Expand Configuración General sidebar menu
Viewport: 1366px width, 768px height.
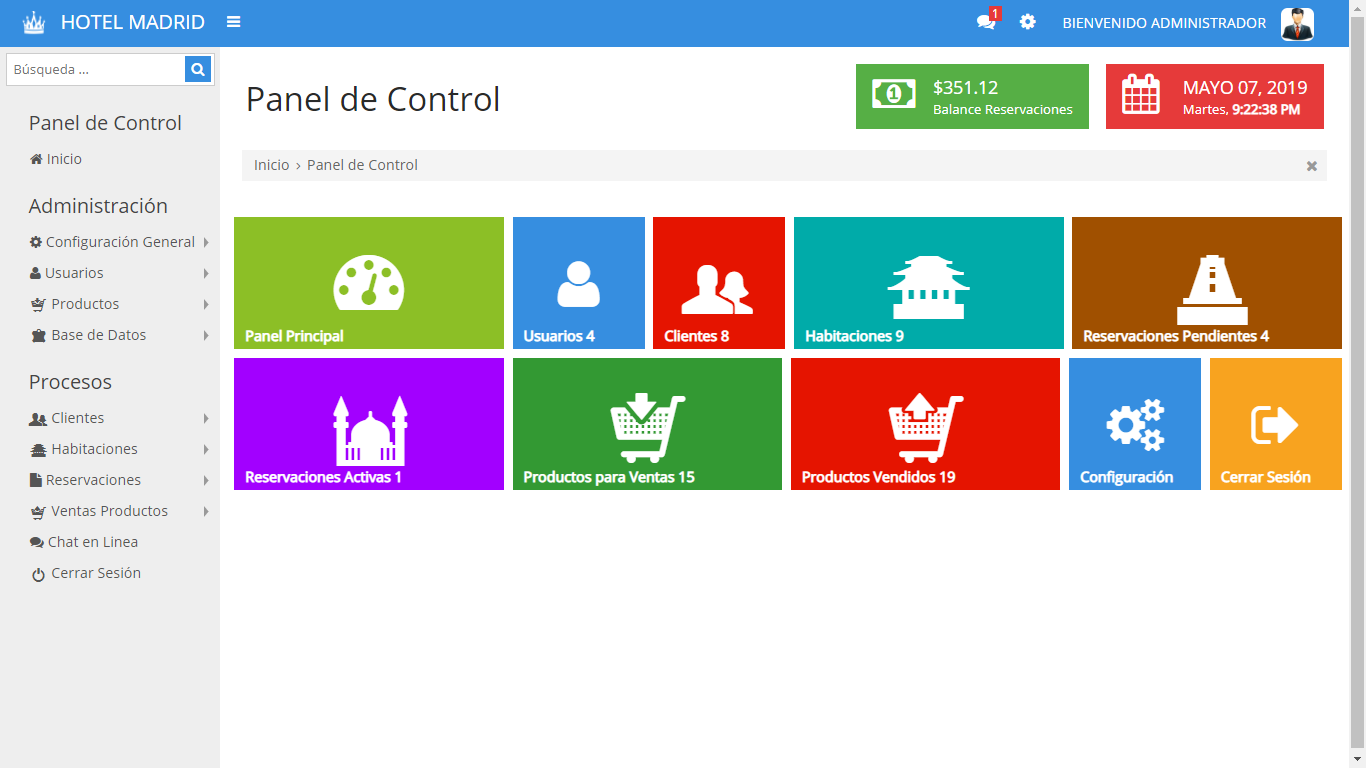(119, 242)
